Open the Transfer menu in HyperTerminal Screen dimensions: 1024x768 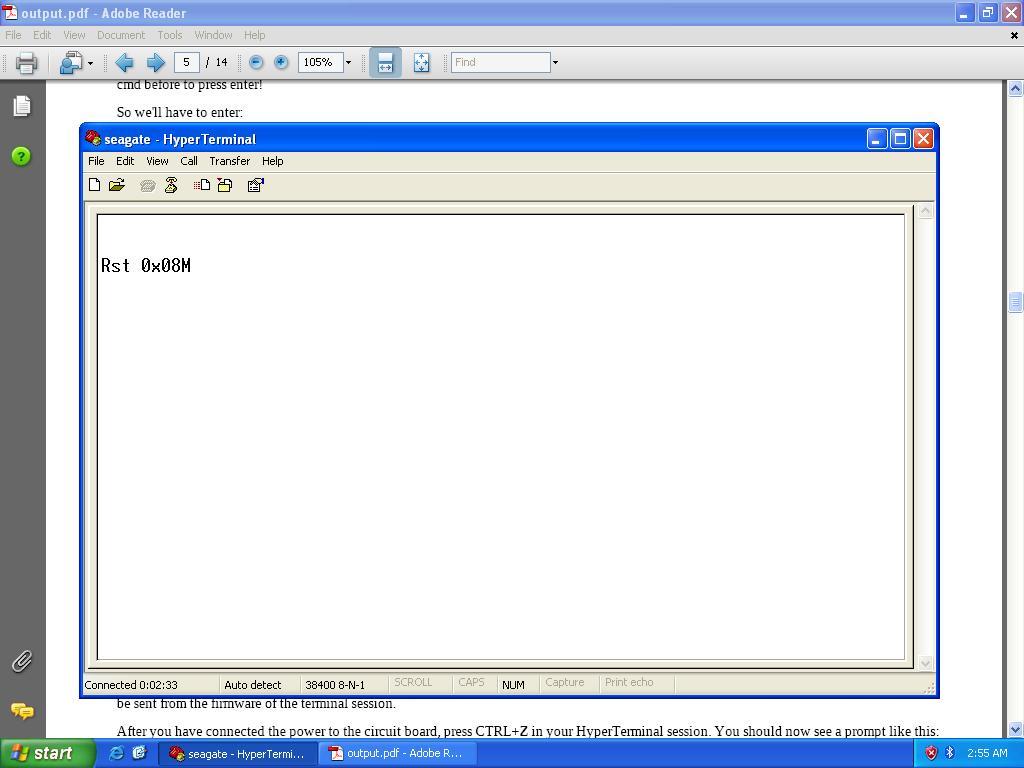pyautogui.click(x=229, y=161)
